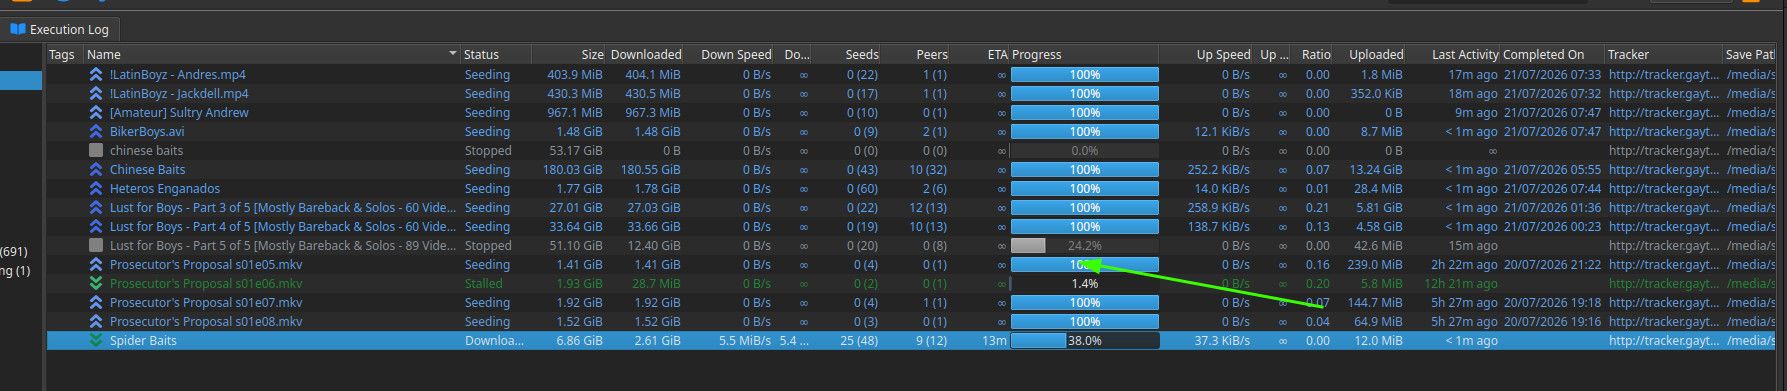This screenshot has height=391, width=1787.
Task: Click seeding icon beside BikerBoys.avi
Action: [96, 131]
